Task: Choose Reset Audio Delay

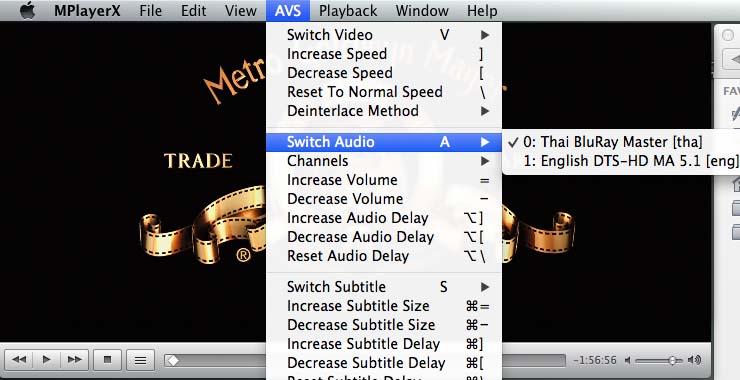Action: [384, 256]
